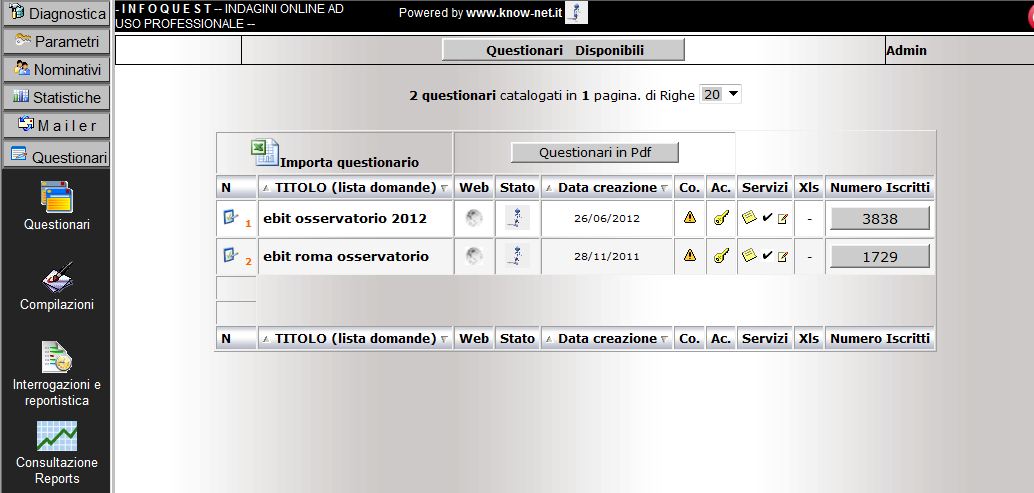This screenshot has width=1034, height=493.
Task: Open the www.know-net.it link
Action: click(514, 13)
